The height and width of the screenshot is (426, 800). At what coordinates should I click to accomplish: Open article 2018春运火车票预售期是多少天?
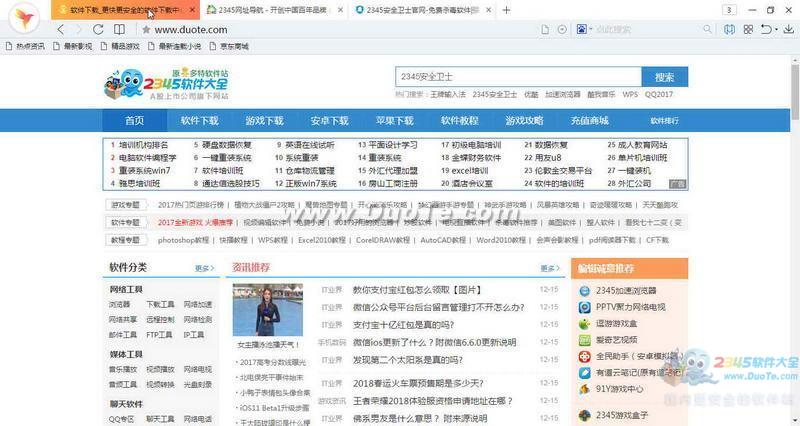pos(418,383)
